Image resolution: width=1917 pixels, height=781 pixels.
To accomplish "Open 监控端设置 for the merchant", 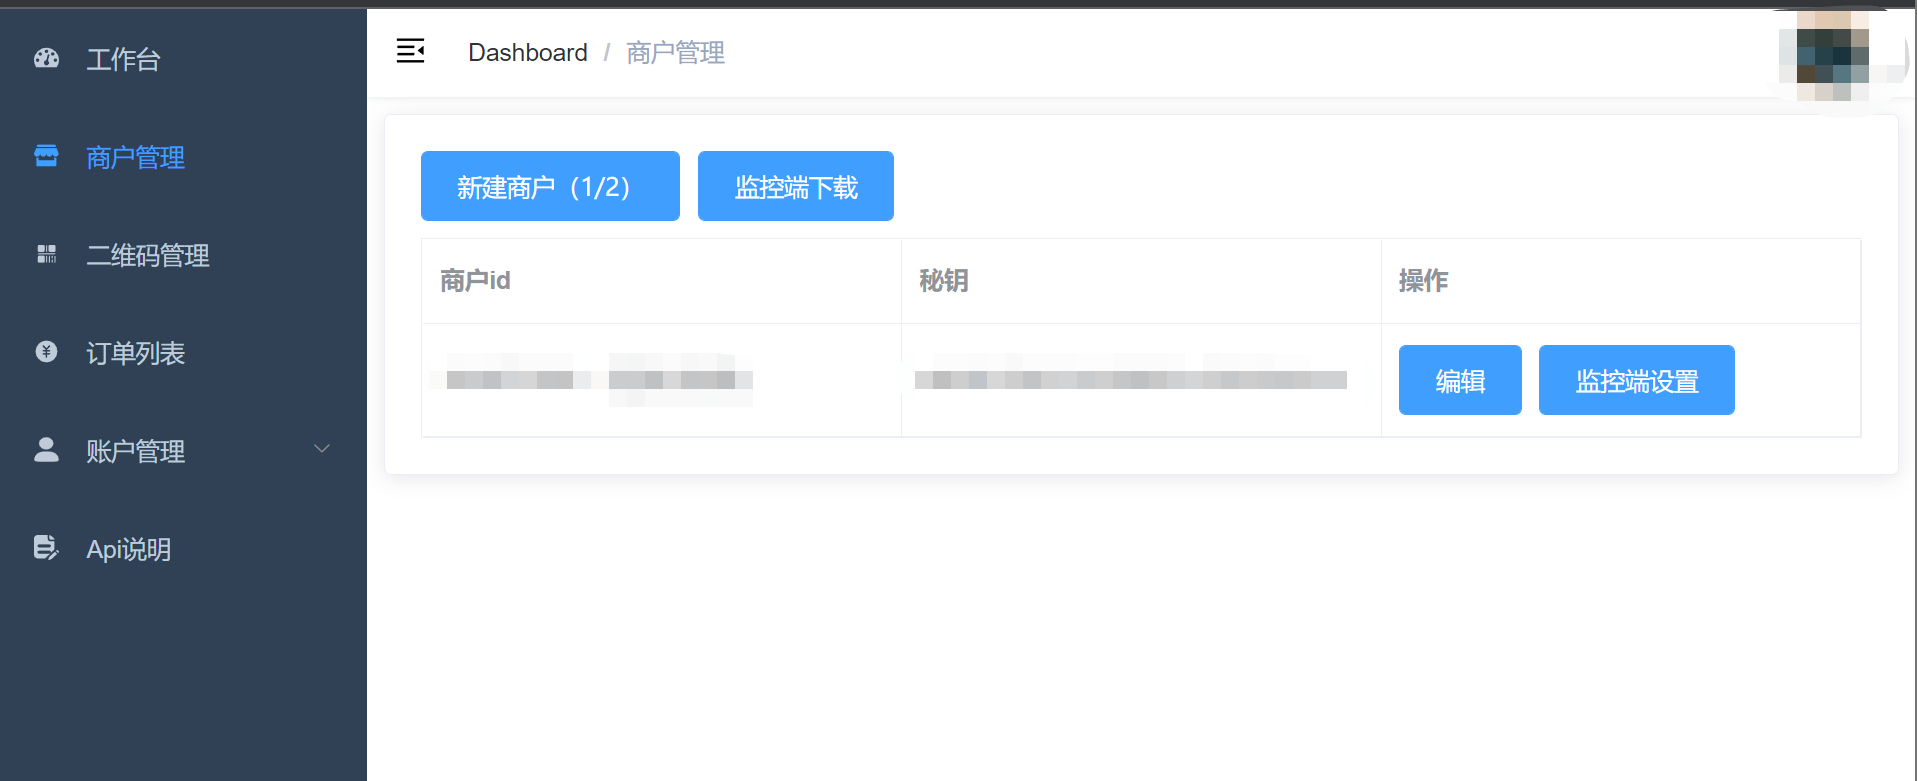I will pyautogui.click(x=1637, y=380).
